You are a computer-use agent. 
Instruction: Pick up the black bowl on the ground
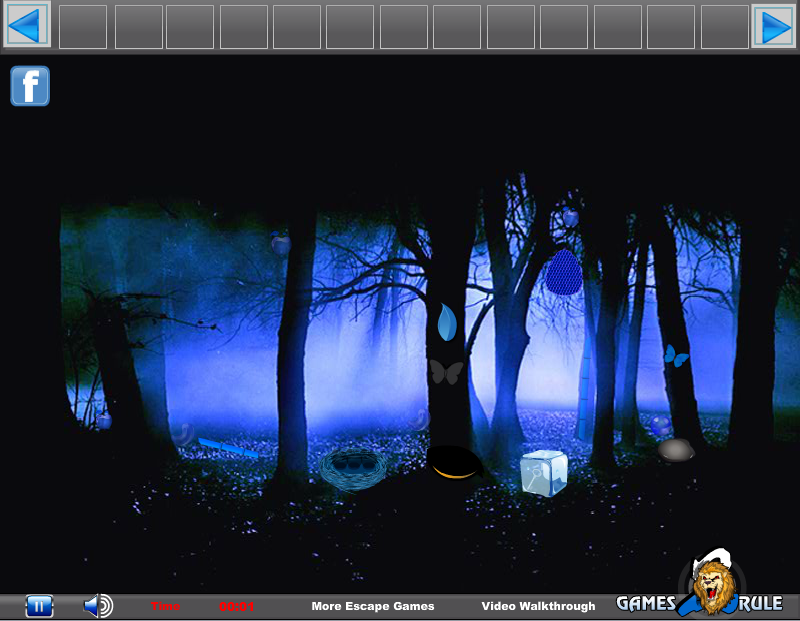pos(454,462)
